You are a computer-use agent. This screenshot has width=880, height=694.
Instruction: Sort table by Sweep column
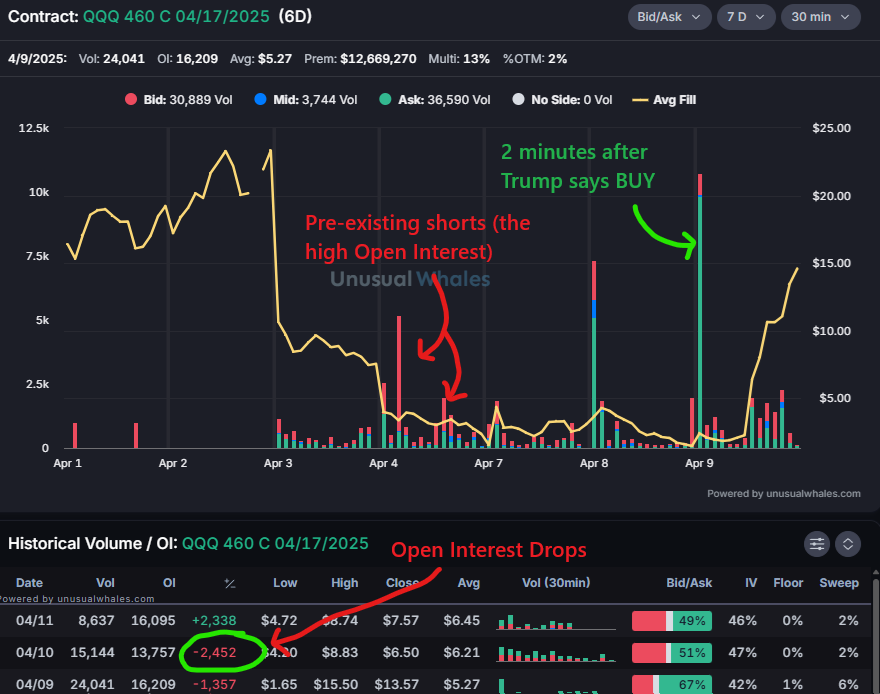pyautogui.click(x=839, y=583)
